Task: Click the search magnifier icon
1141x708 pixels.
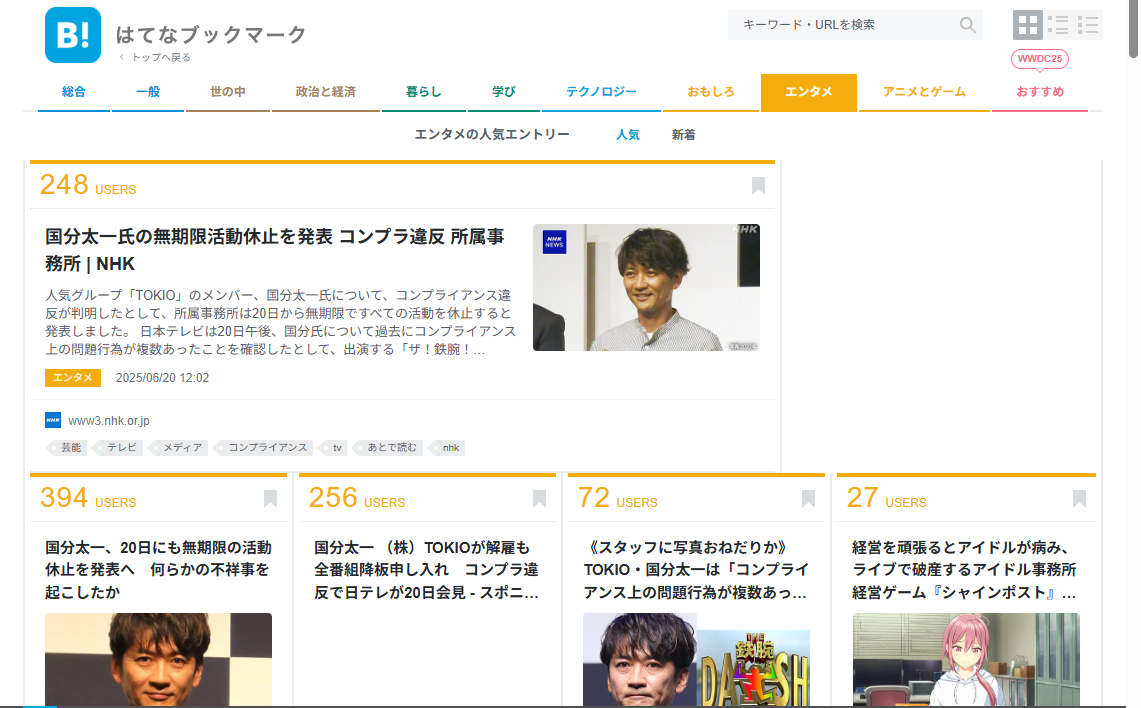Action: point(967,25)
